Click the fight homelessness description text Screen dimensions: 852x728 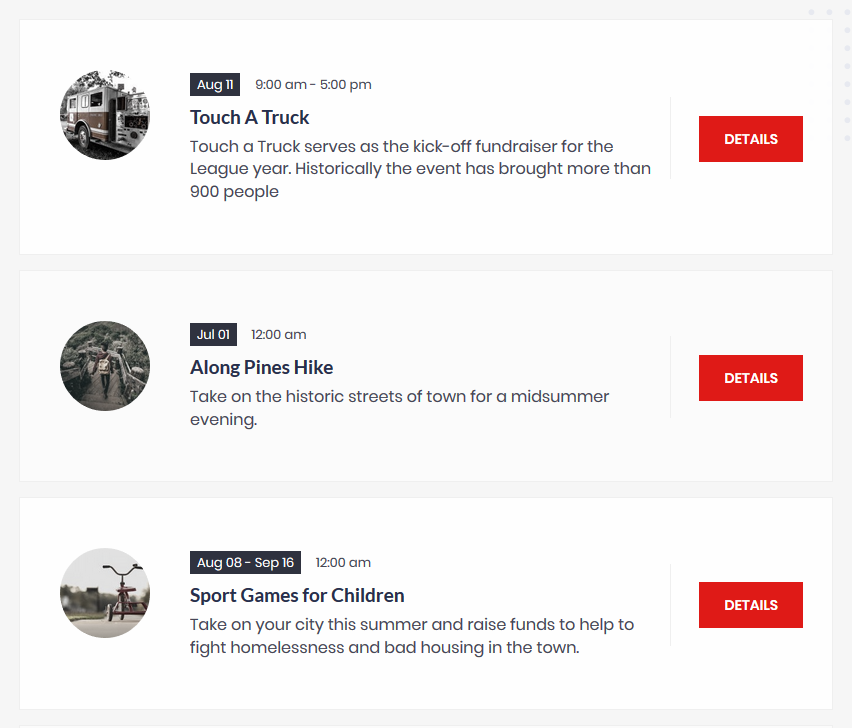tap(412, 636)
